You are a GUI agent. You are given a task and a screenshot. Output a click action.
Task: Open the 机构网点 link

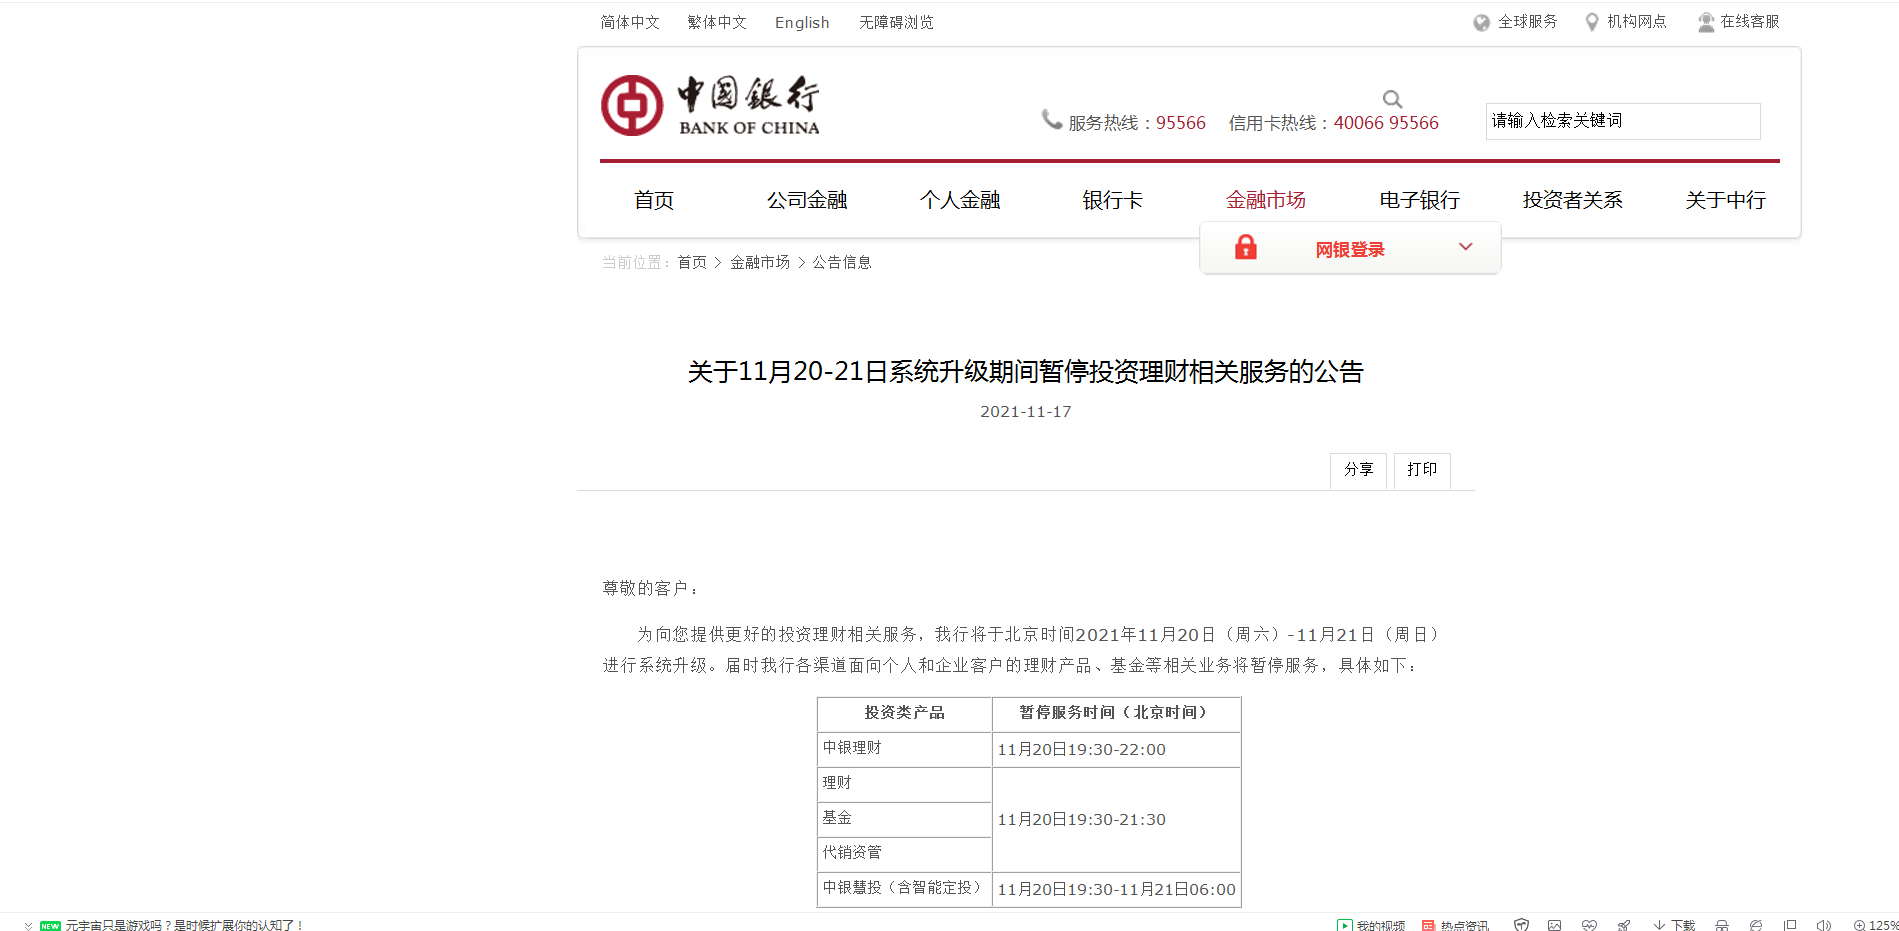1637,22
